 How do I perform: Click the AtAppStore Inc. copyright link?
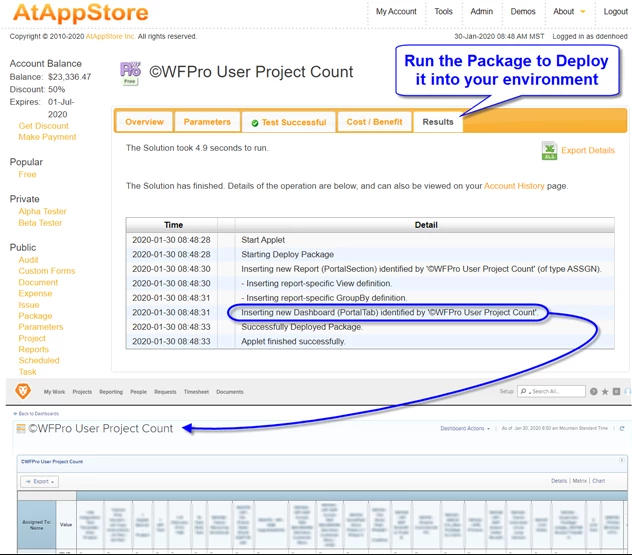click(x=110, y=36)
